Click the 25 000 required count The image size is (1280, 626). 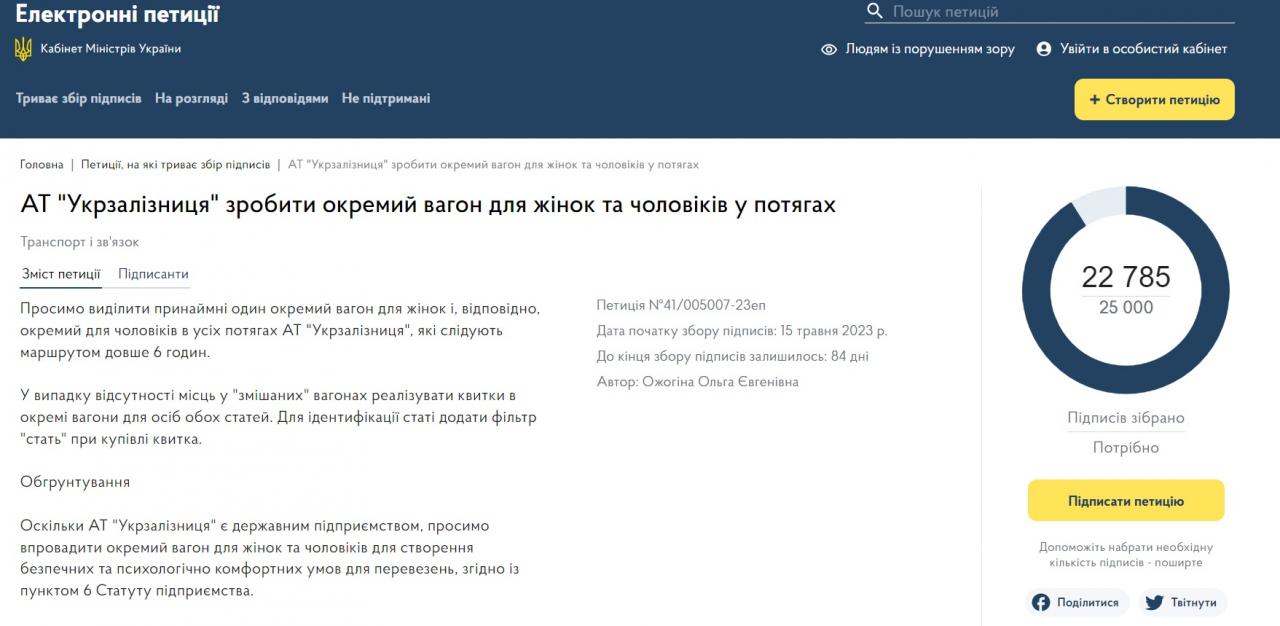click(x=1126, y=308)
